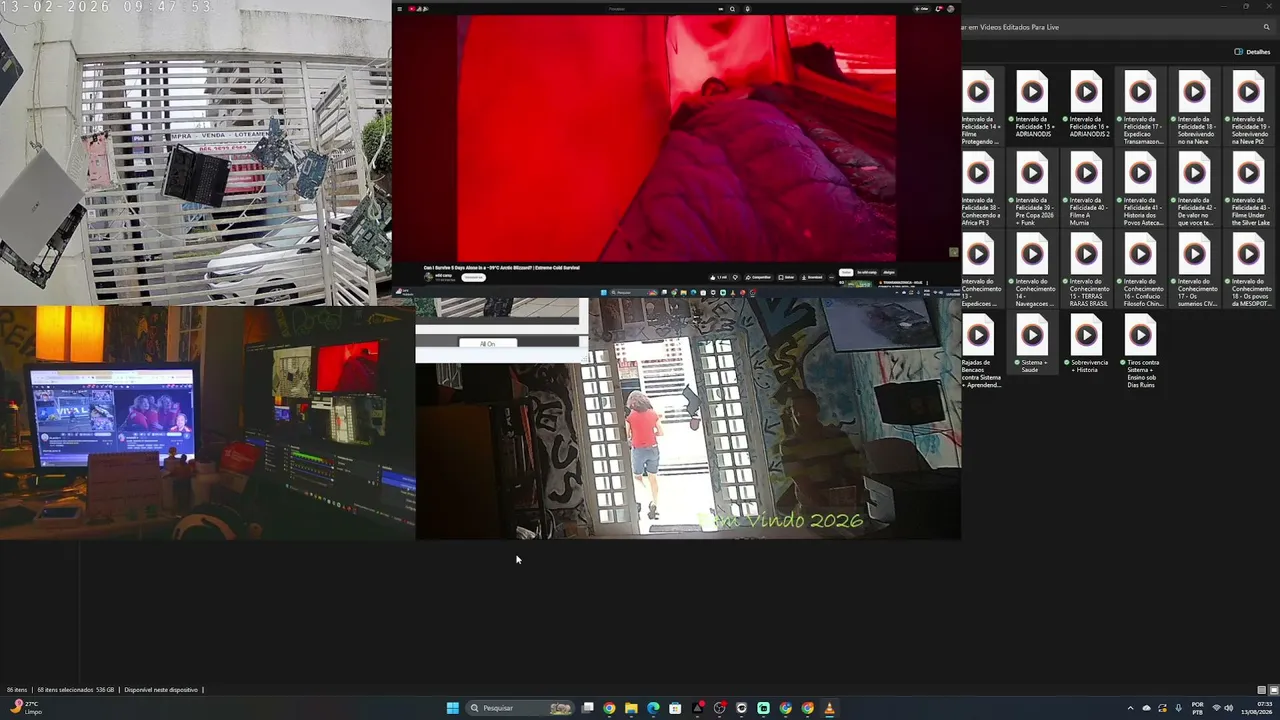Click status text Disponível neste dispositivo
Viewport: 1280px width, 720px height.
(161, 690)
